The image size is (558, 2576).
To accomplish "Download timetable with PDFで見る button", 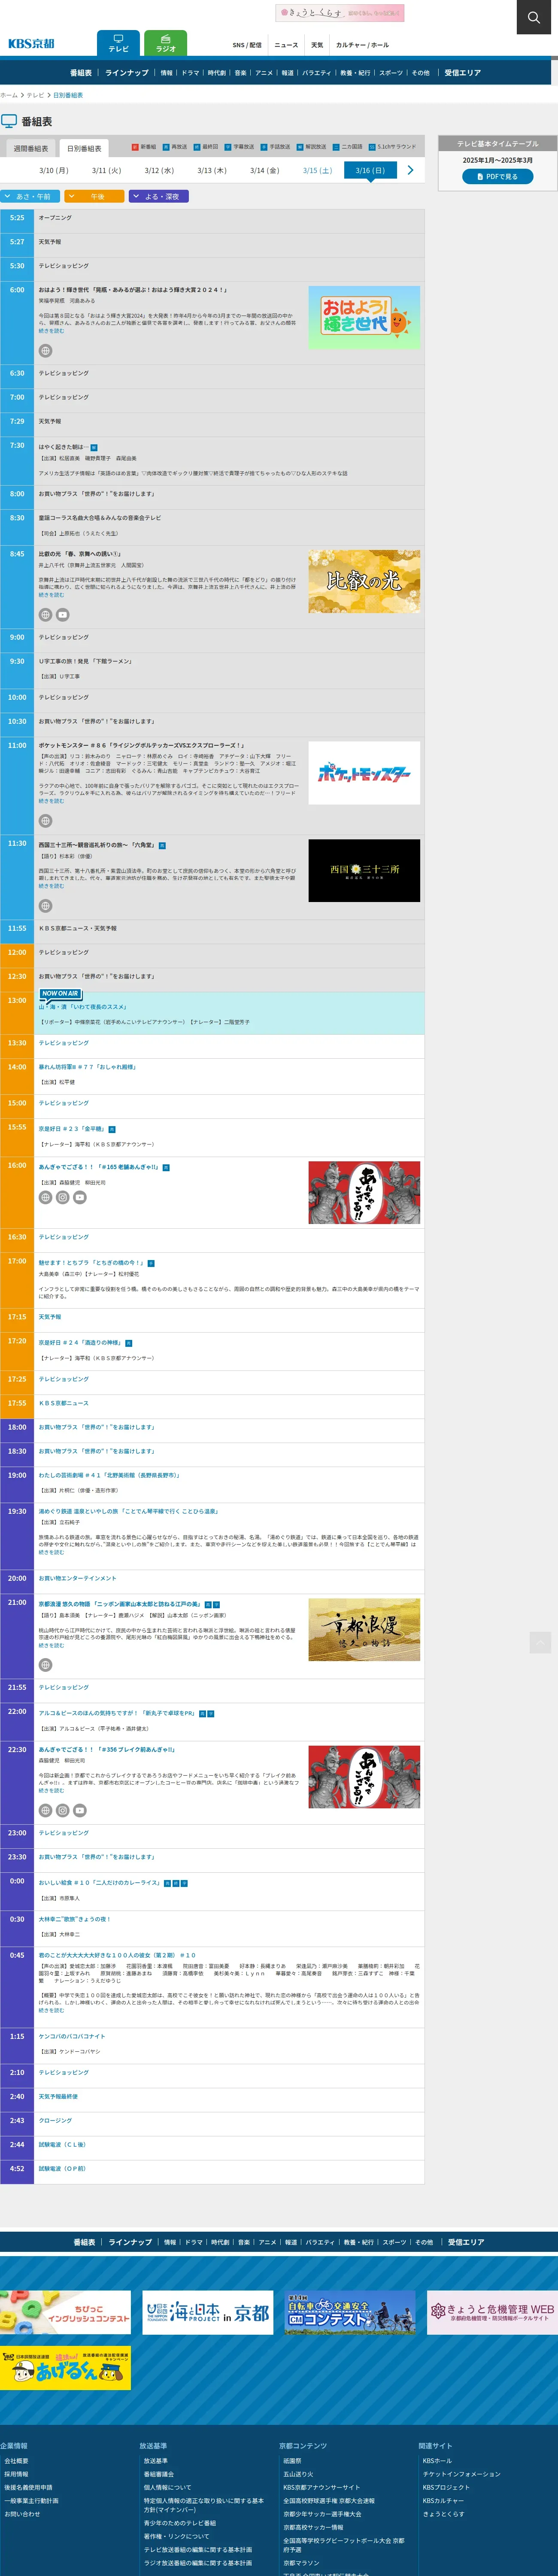I will pyautogui.click(x=498, y=177).
